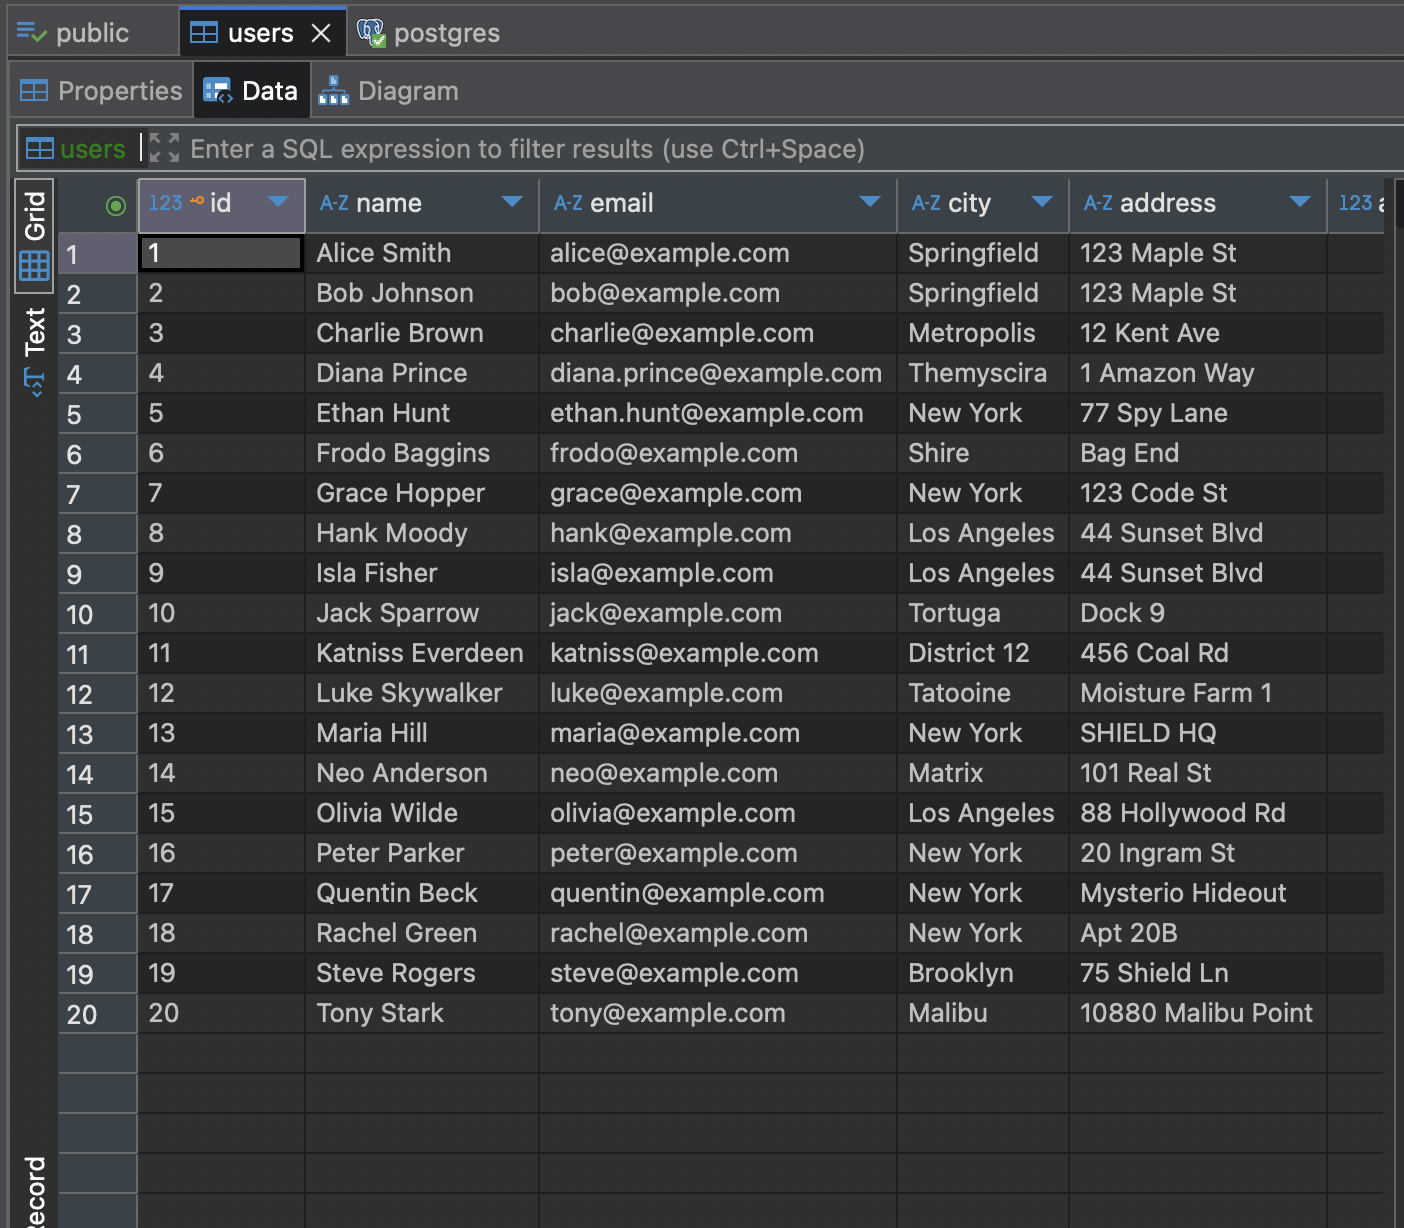
Task: Select row header number 12
Action: pyautogui.click(x=97, y=694)
